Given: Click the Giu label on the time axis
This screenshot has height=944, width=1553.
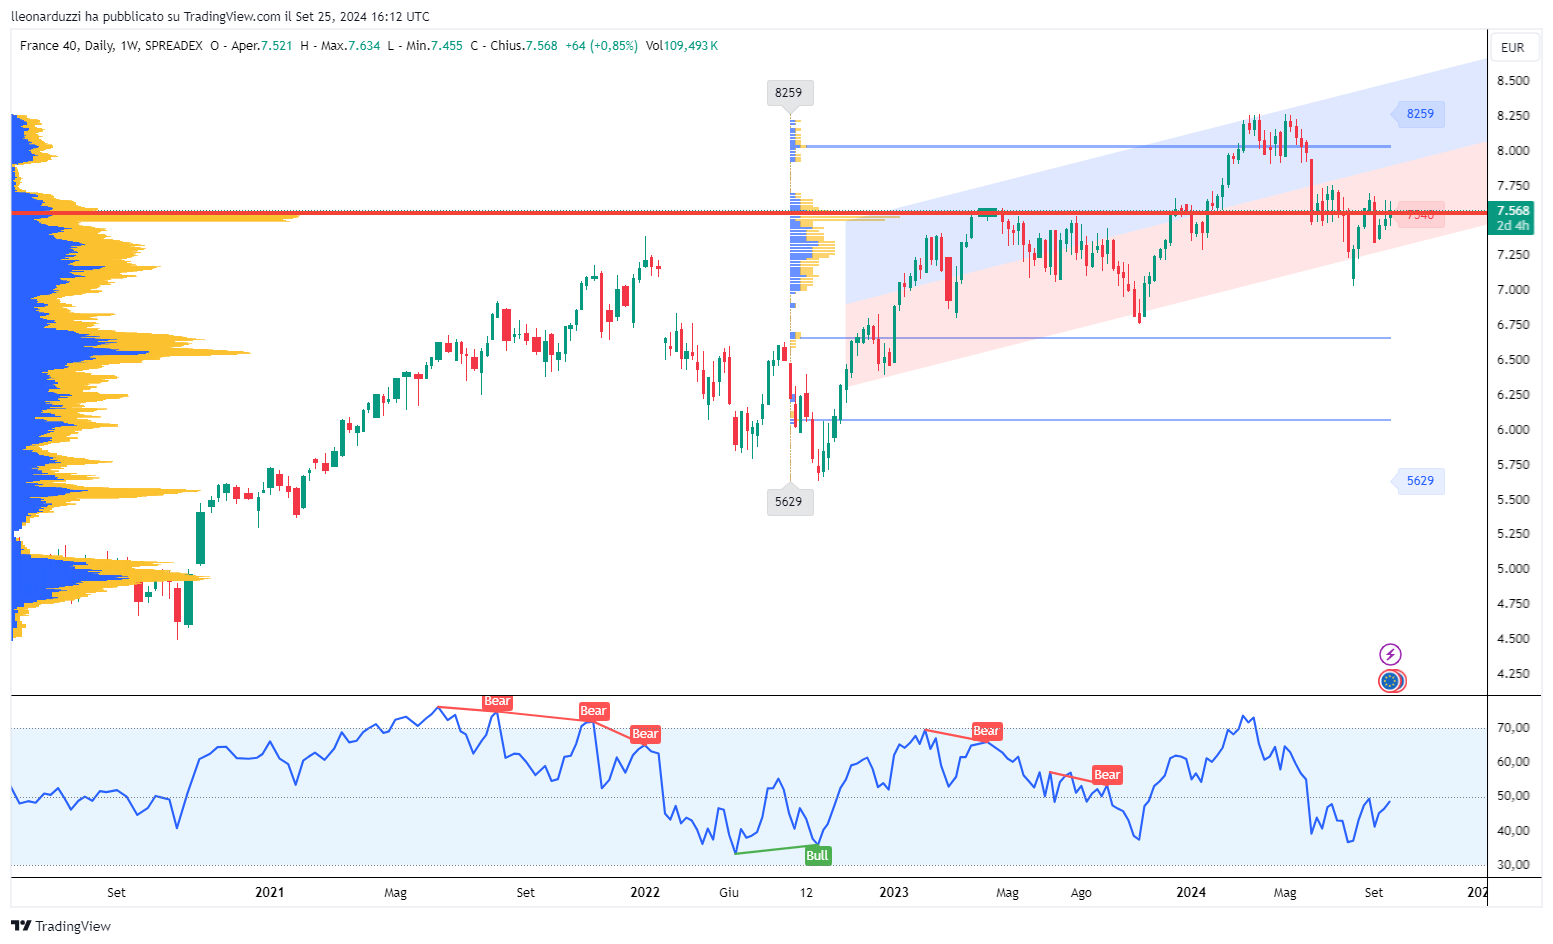Looking at the screenshot, I should 729,892.
